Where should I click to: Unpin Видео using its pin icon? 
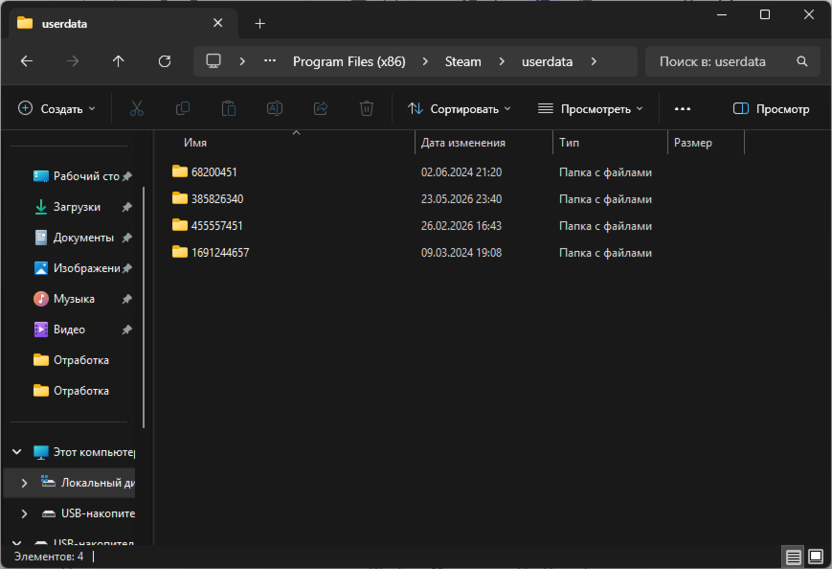pyautogui.click(x=127, y=330)
